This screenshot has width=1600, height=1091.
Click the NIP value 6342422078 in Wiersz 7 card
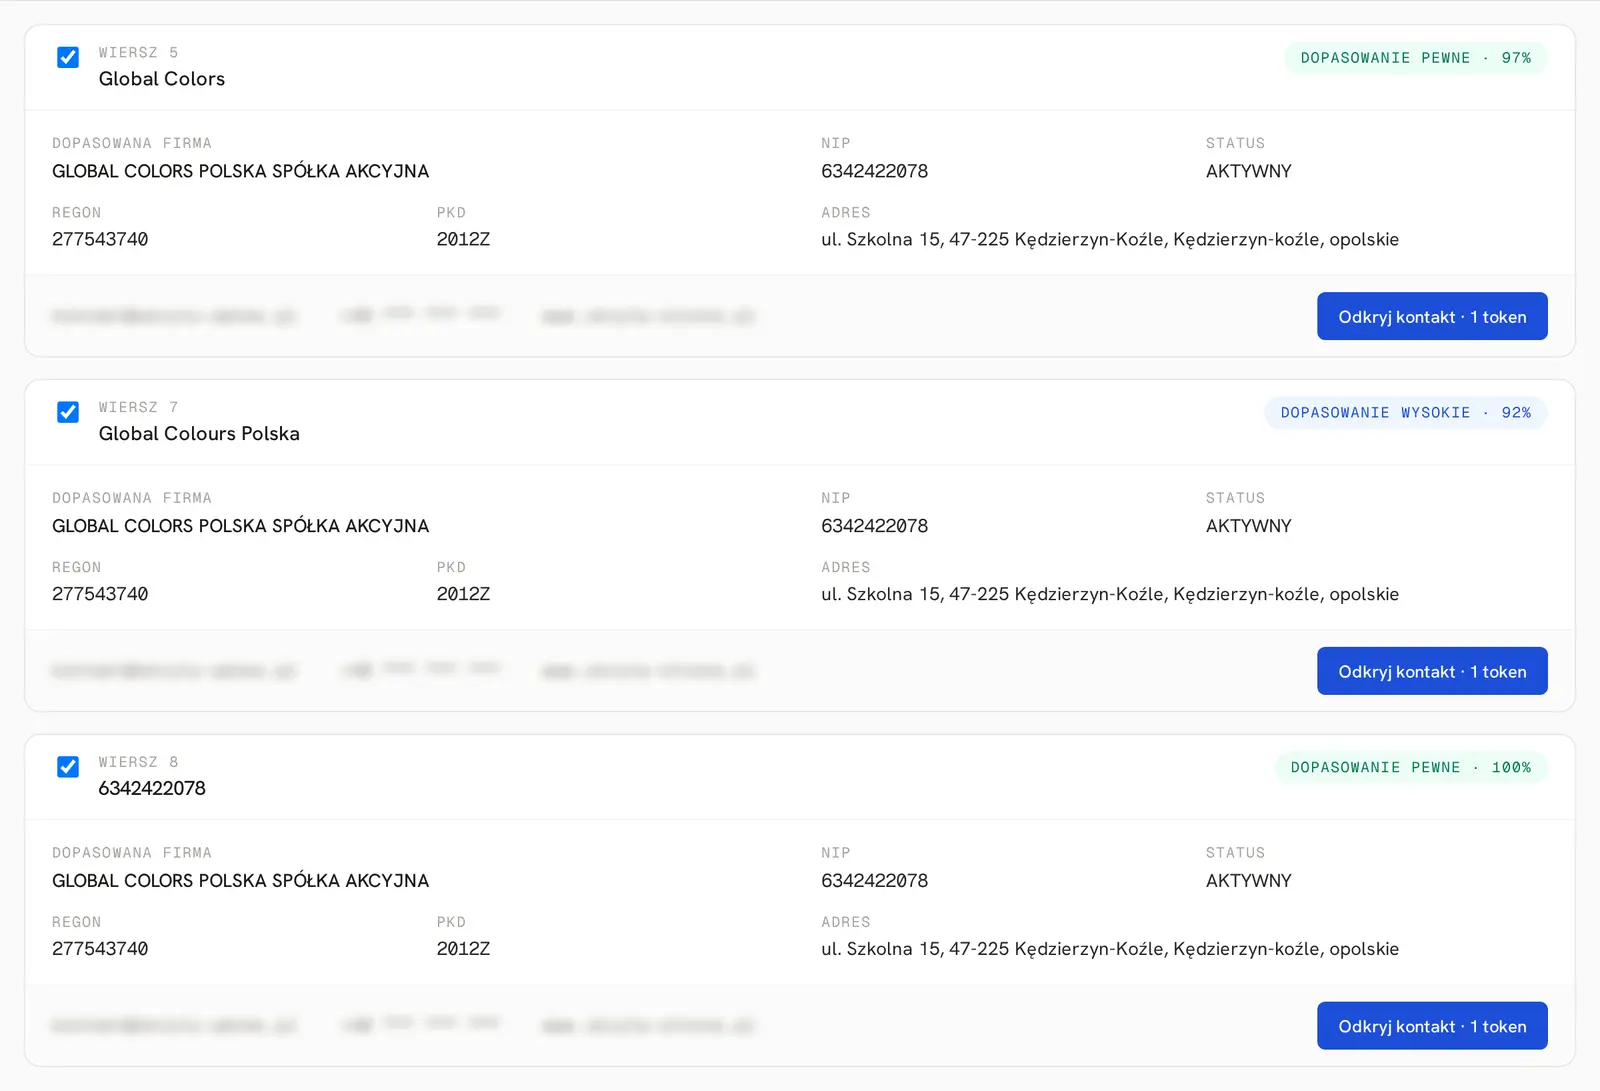(874, 526)
